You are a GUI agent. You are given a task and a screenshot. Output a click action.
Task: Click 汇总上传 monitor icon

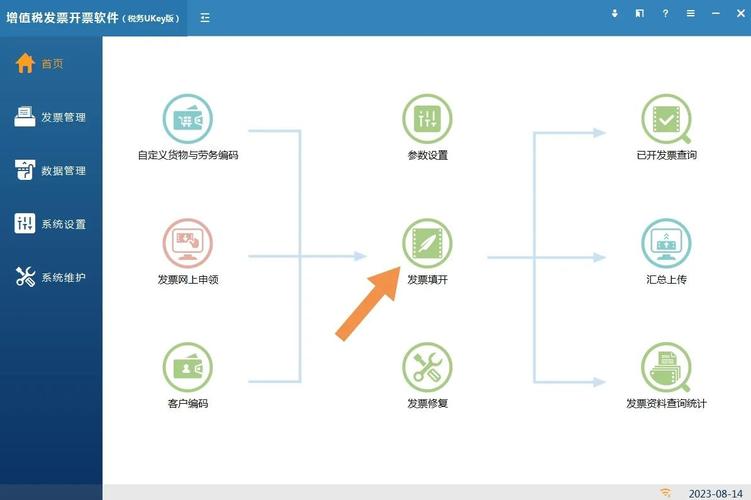(666, 243)
